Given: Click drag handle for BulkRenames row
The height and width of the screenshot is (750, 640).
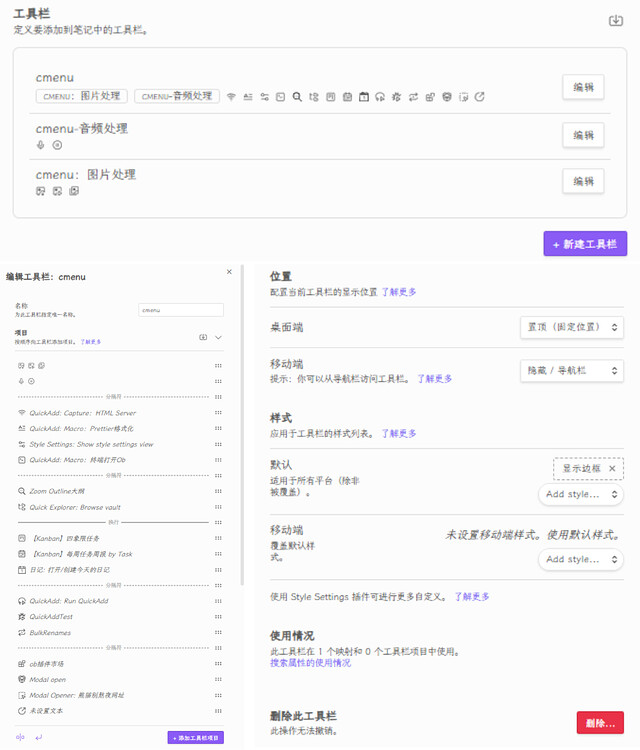Looking at the screenshot, I should point(218,632).
